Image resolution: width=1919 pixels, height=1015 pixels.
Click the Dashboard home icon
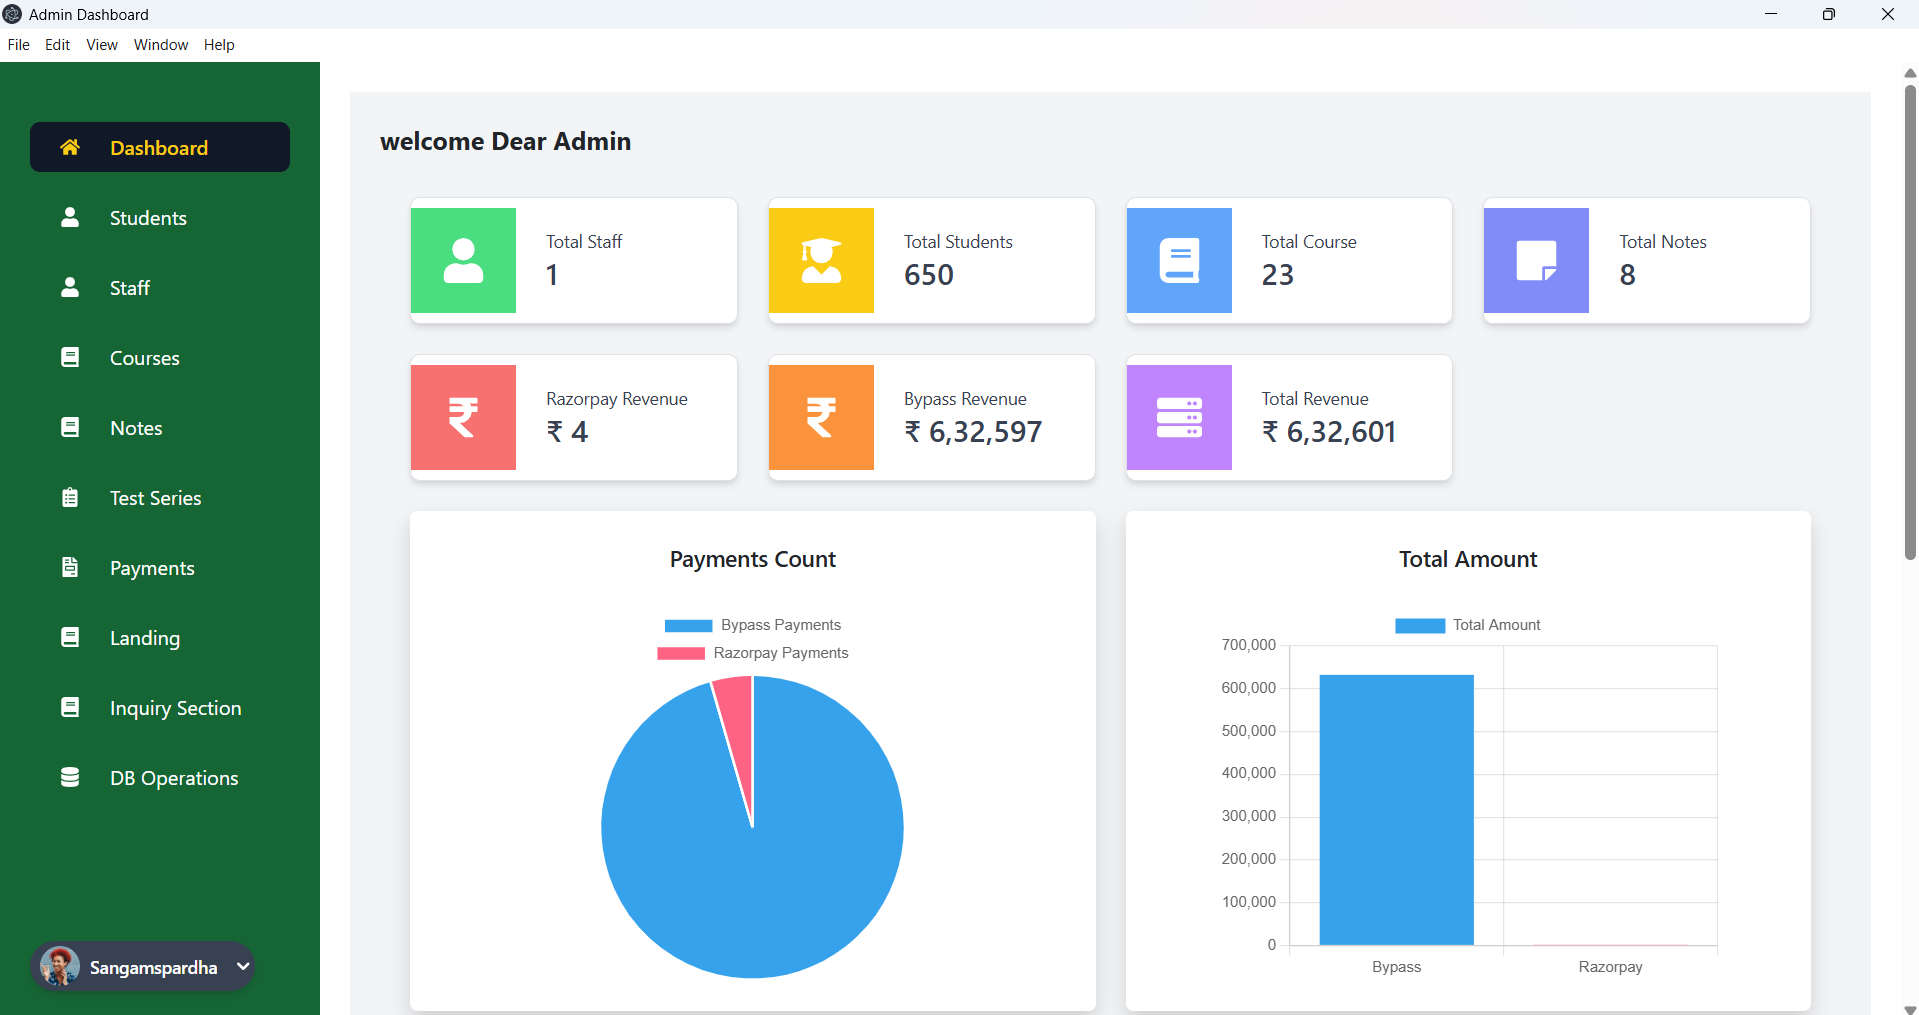(x=68, y=147)
